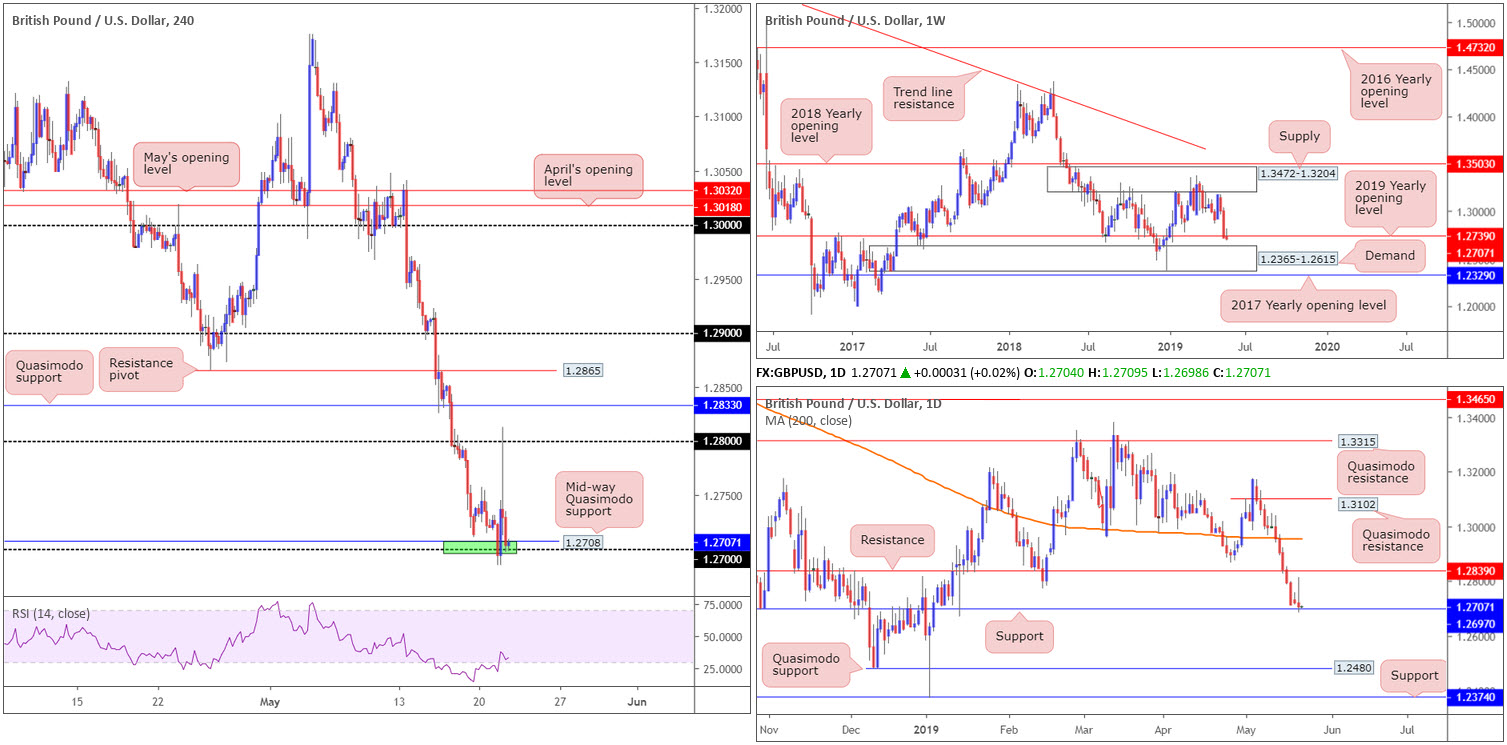Image resolution: width=1507 pixels, height=745 pixels.
Task: Click the "Demand" callout on weekly chart
Action: pos(1391,256)
